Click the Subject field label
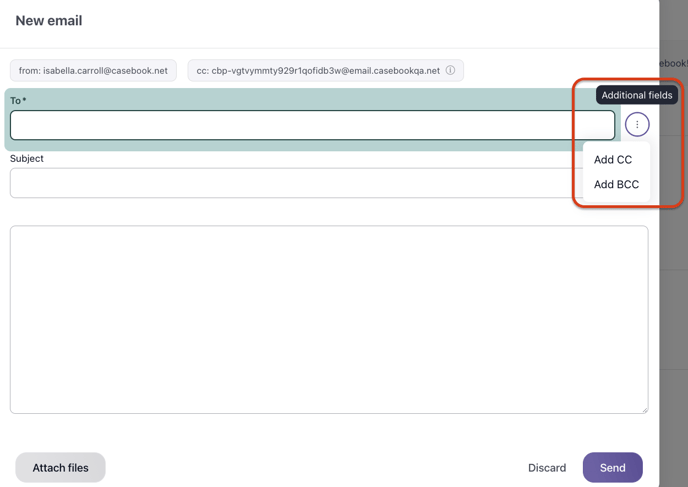 pyautogui.click(x=27, y=159)
